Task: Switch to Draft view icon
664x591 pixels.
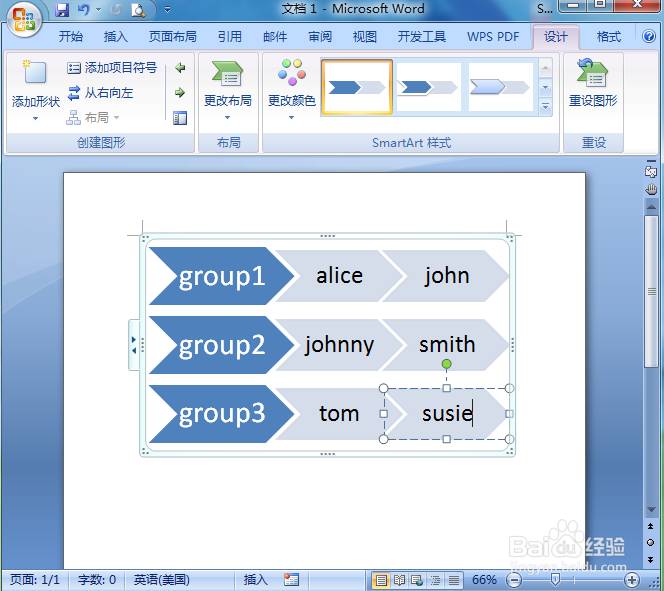Action: 454,580
